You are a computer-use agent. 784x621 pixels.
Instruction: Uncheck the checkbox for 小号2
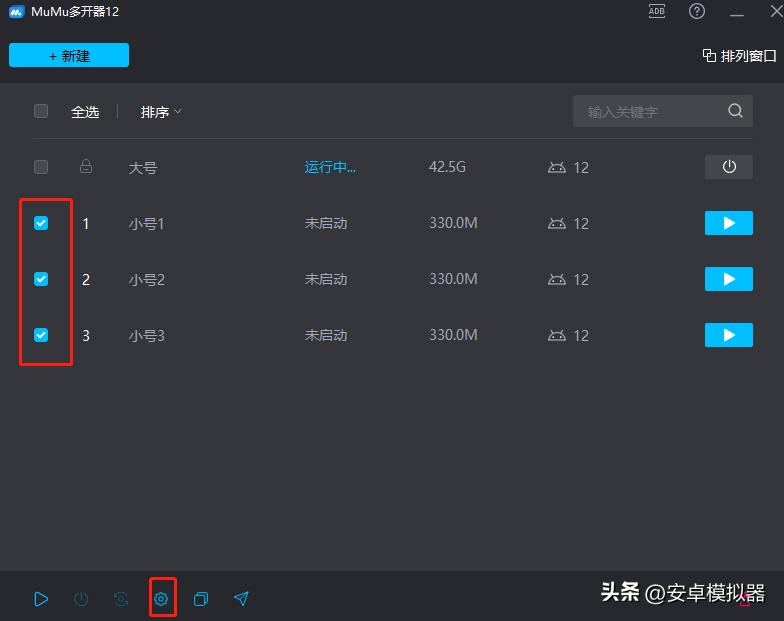coord(41,279)
